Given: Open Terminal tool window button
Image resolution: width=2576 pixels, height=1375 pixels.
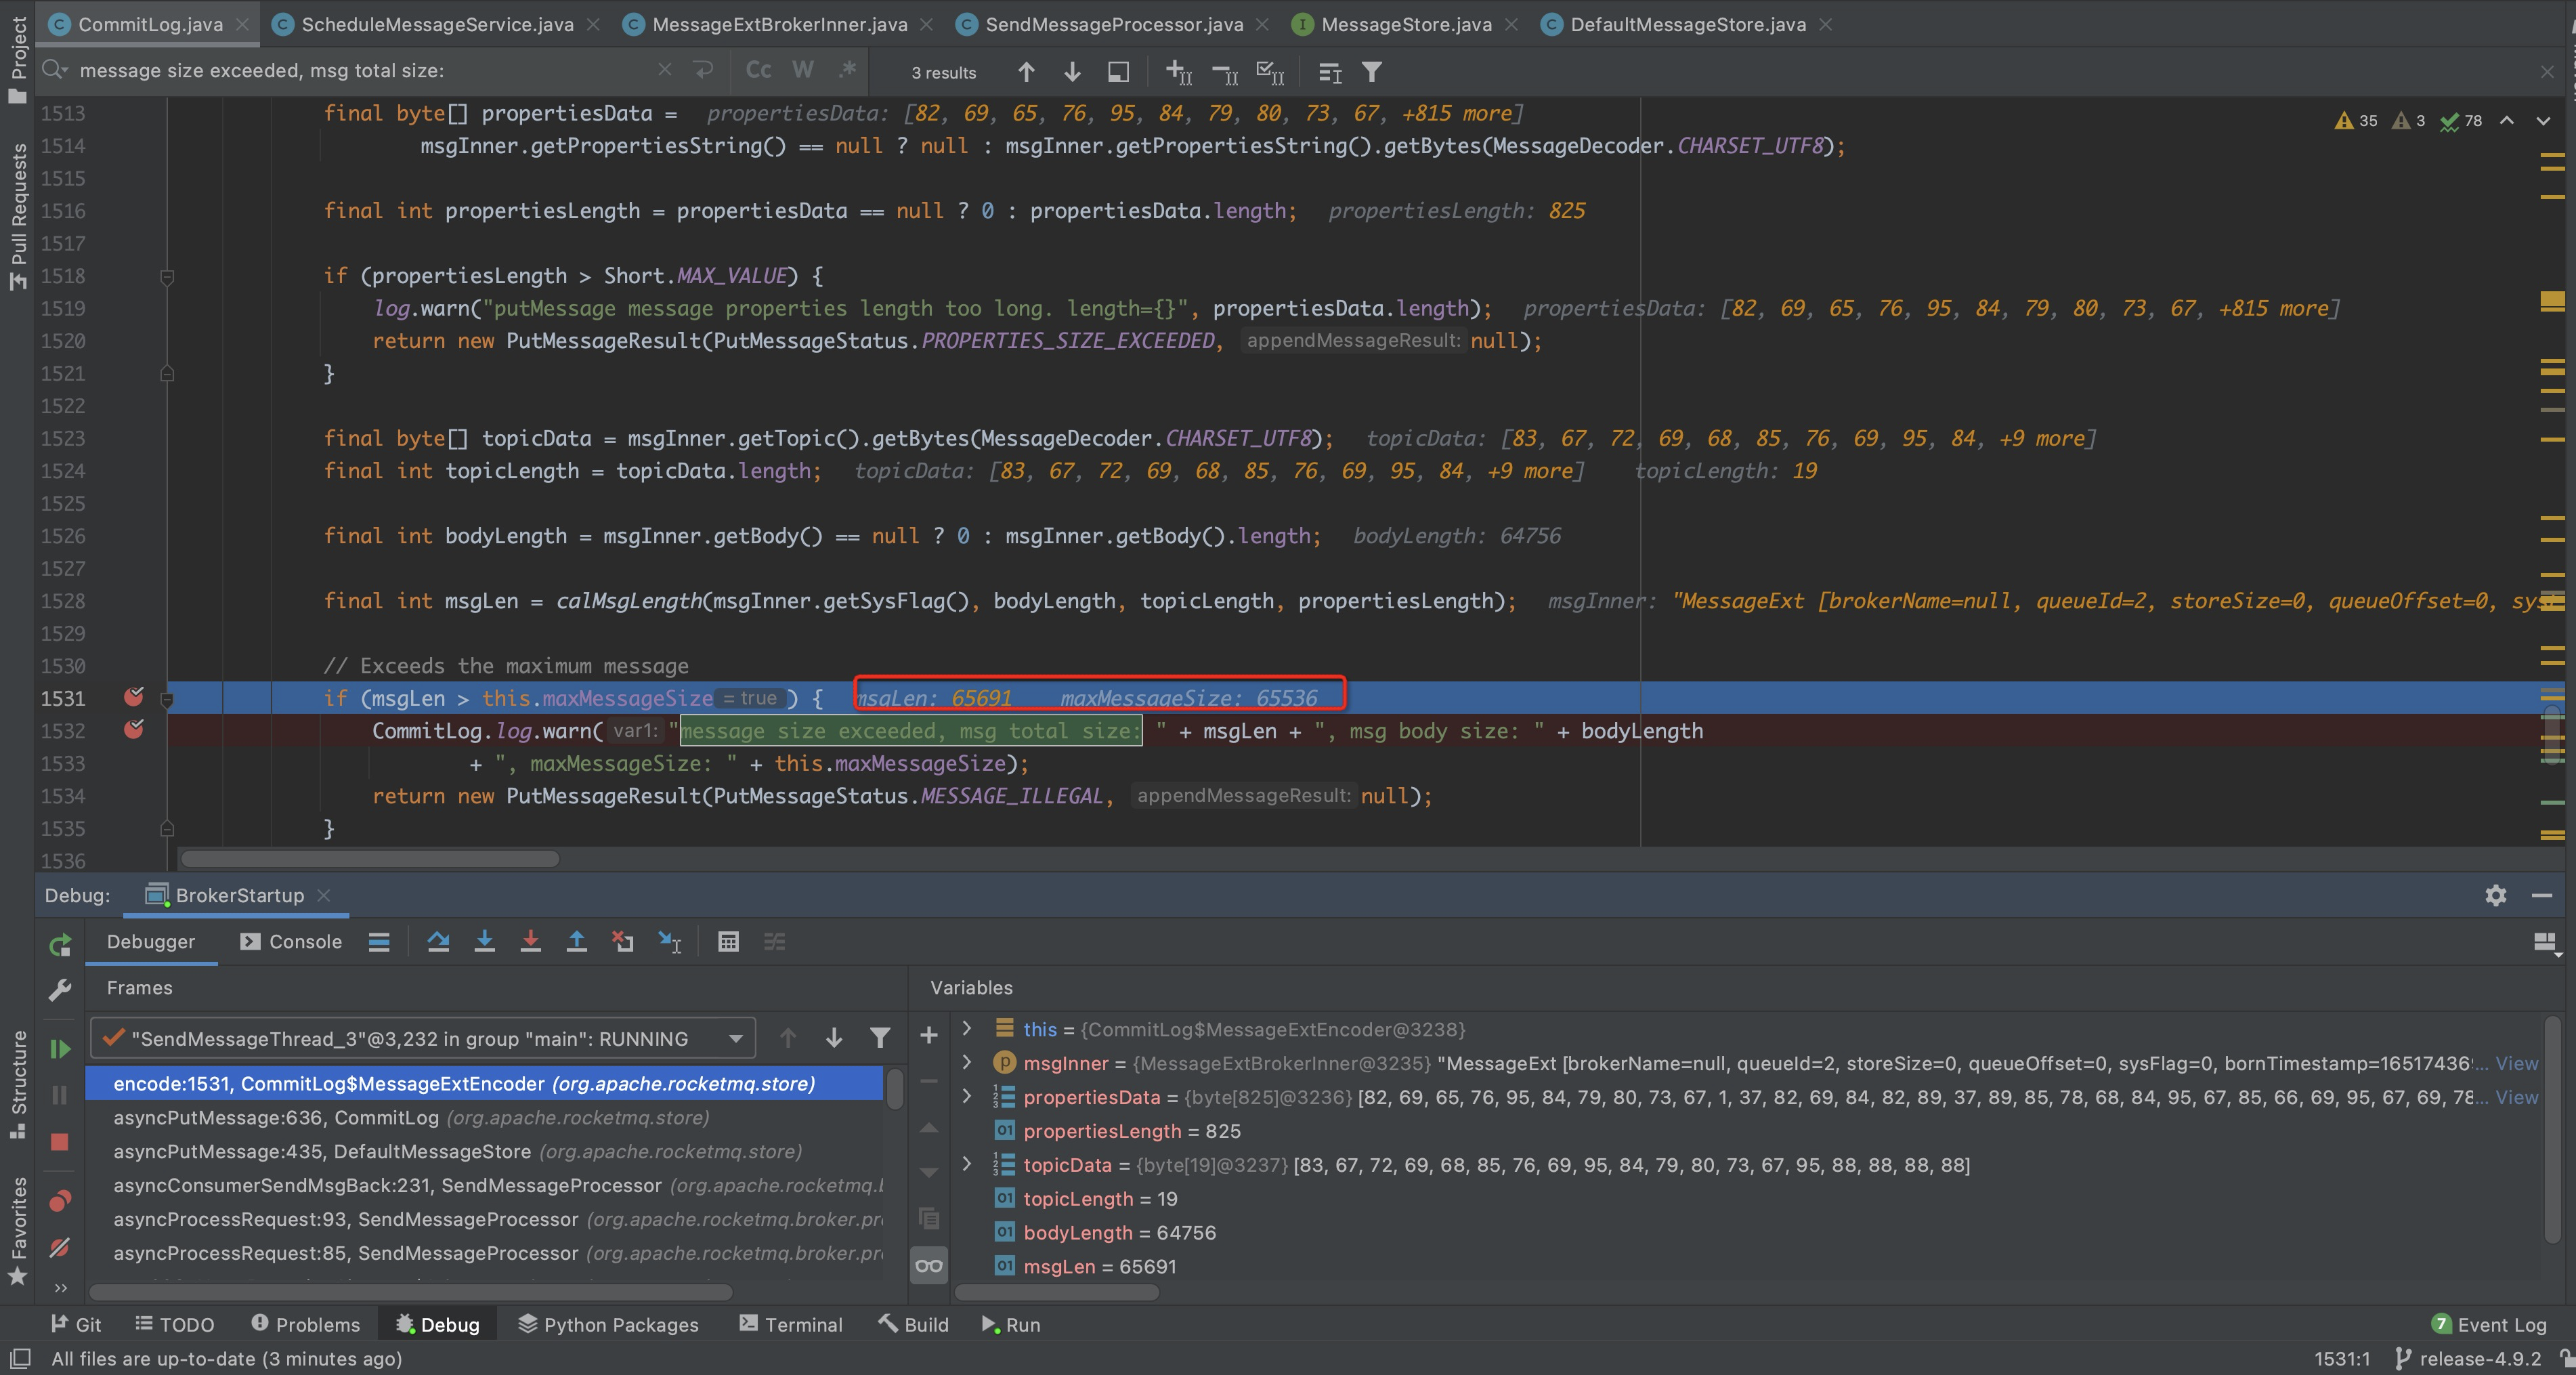Looking at the screenshot, I should (791, 1325).
